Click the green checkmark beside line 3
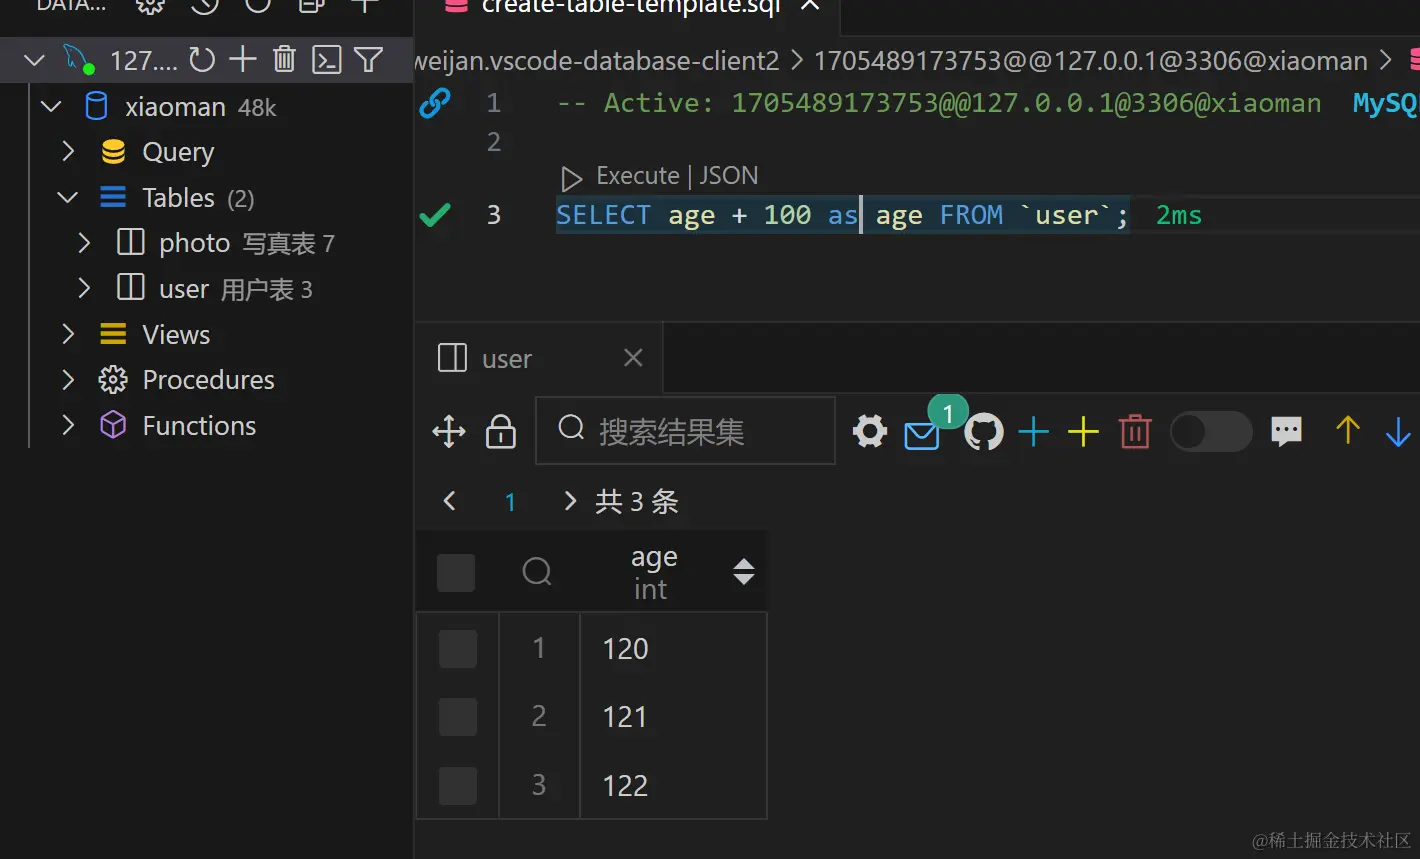1420x859 pixels. click(x=435, y=214)
